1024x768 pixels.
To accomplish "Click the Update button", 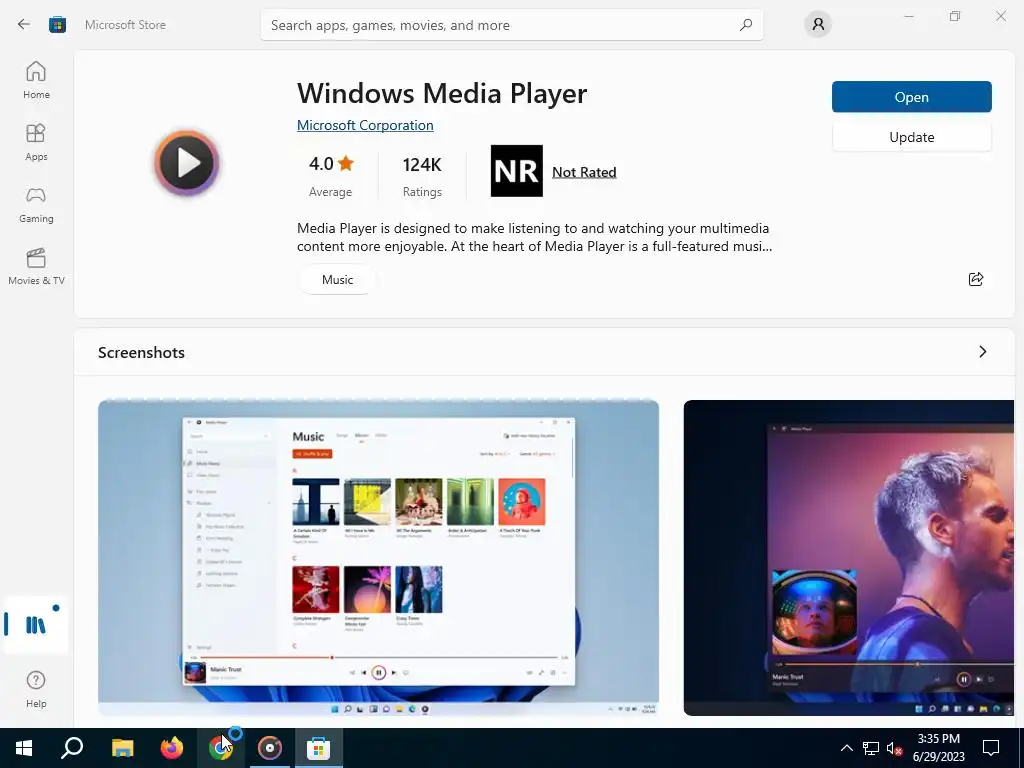I will tap(912, 137).
